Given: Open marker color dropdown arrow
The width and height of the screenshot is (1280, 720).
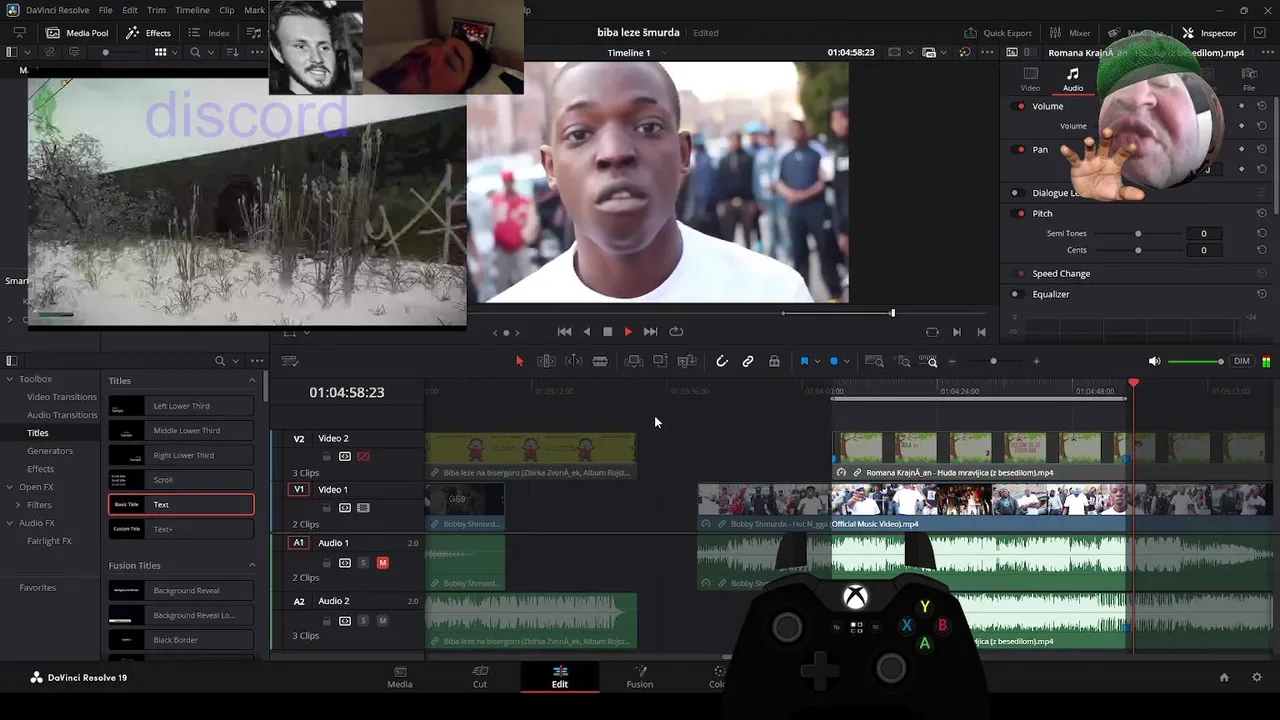Looking at the screenshot, I should tap(846, 361).
